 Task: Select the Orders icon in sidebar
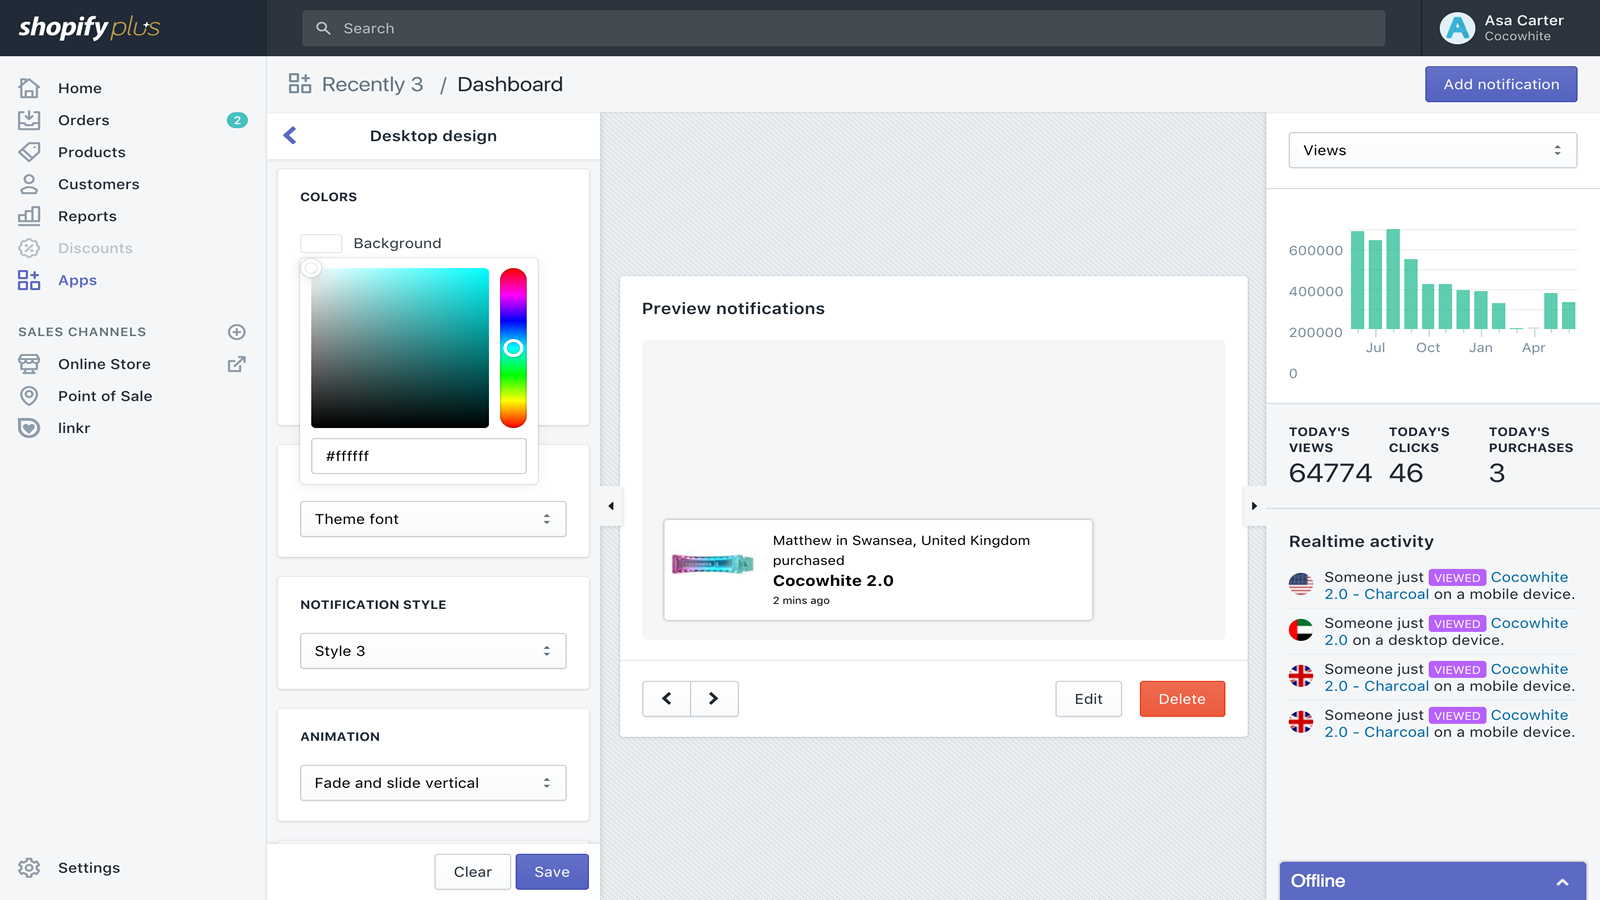coord(29,120)
